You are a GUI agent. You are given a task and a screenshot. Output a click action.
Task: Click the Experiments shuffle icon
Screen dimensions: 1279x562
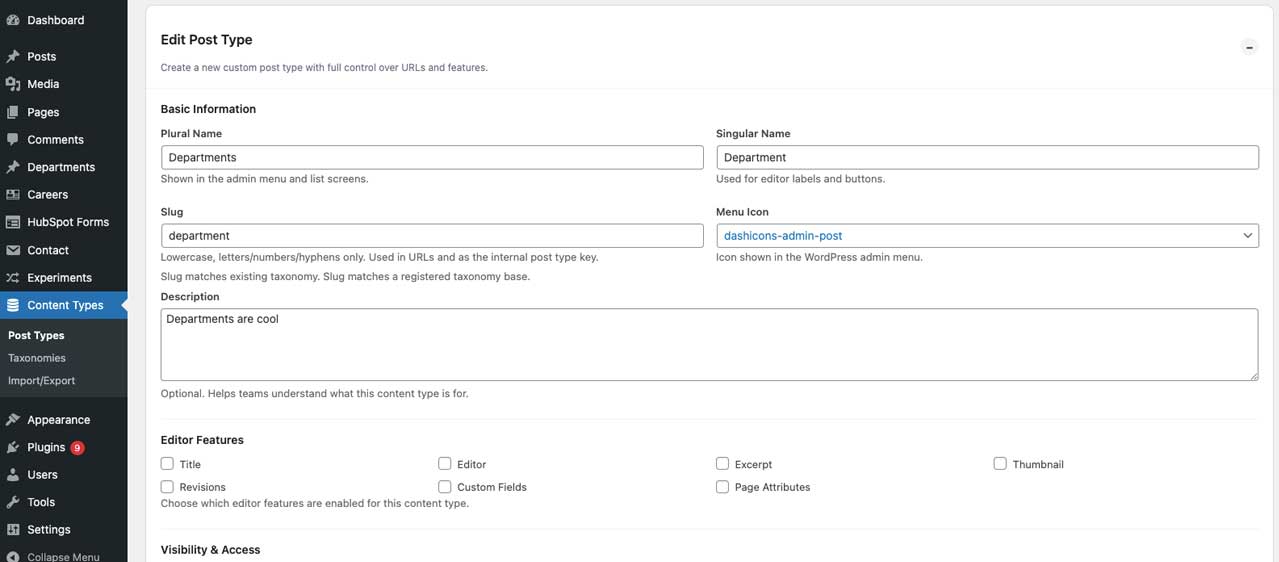click(x=13, y=278)
